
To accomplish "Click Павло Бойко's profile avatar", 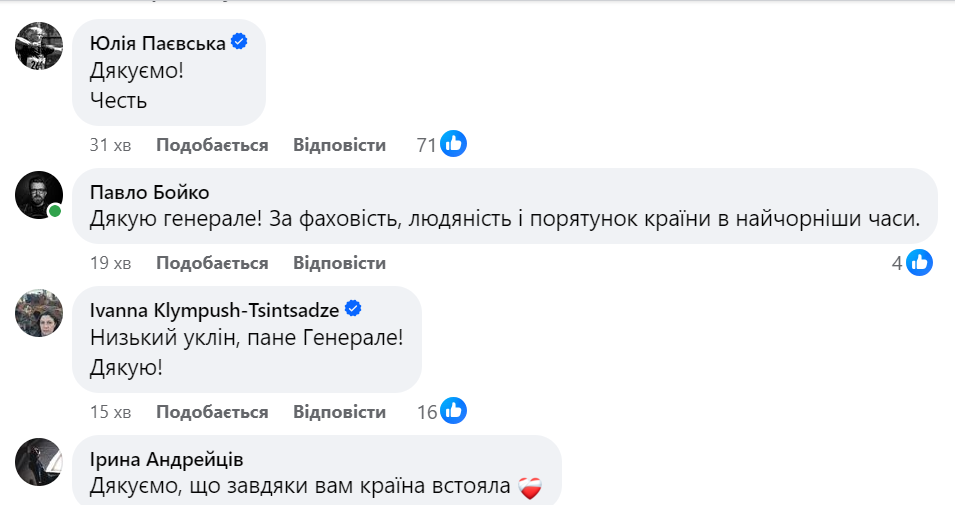I will 39,194.
